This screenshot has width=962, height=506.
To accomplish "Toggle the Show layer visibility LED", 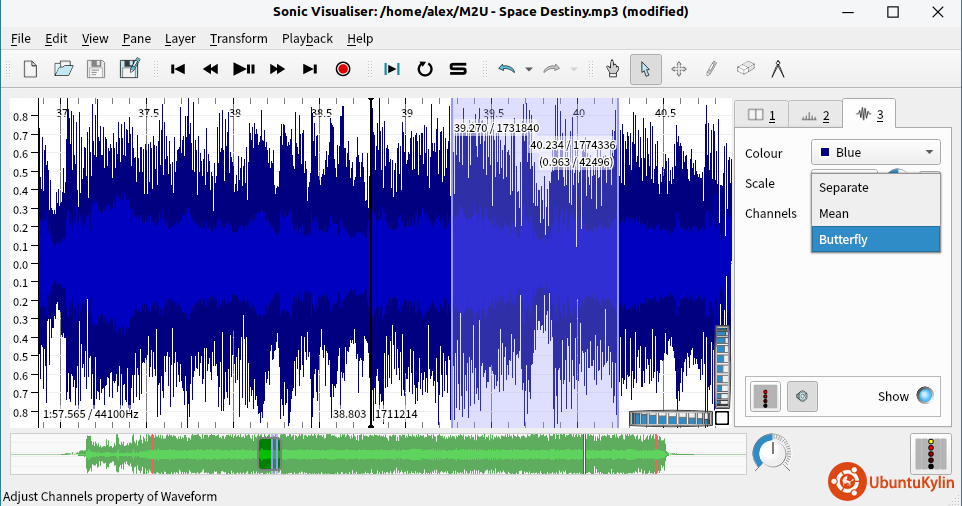I will point(925,396).
